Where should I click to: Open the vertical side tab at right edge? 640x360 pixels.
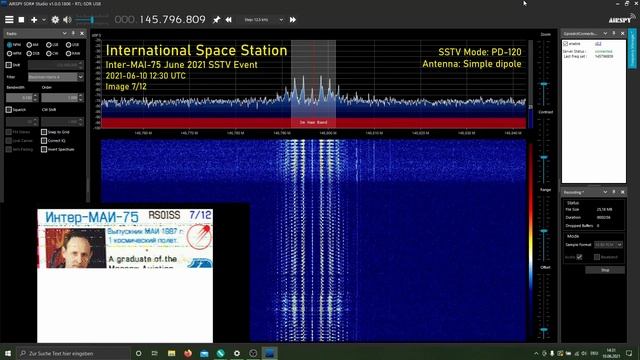(x=633, y=49)
